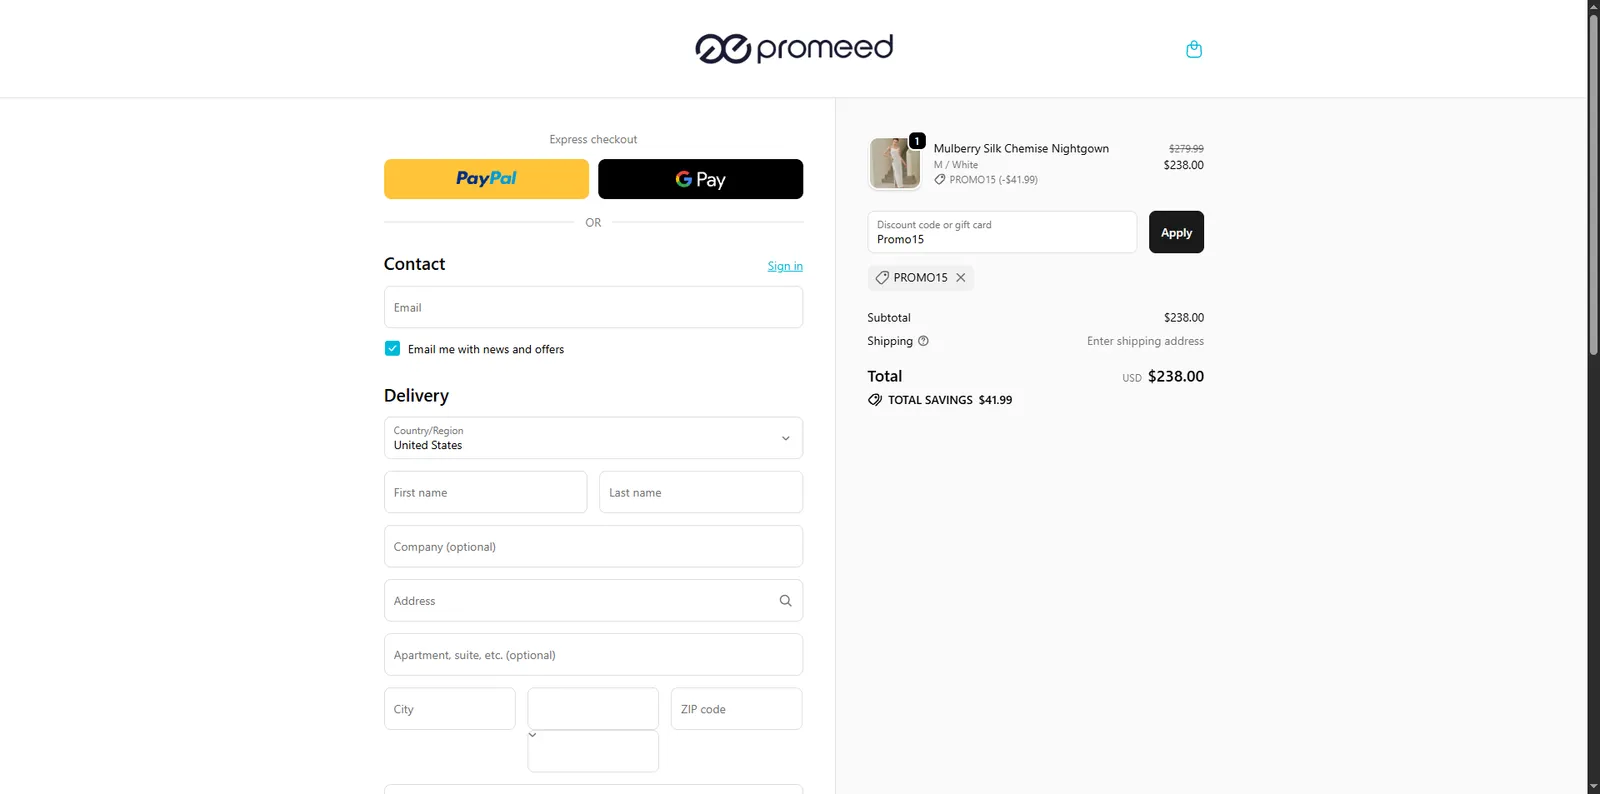The width and height of the screenshot is (1600, 794).
Task: Click the Sign in link
Action: [784, 265]
